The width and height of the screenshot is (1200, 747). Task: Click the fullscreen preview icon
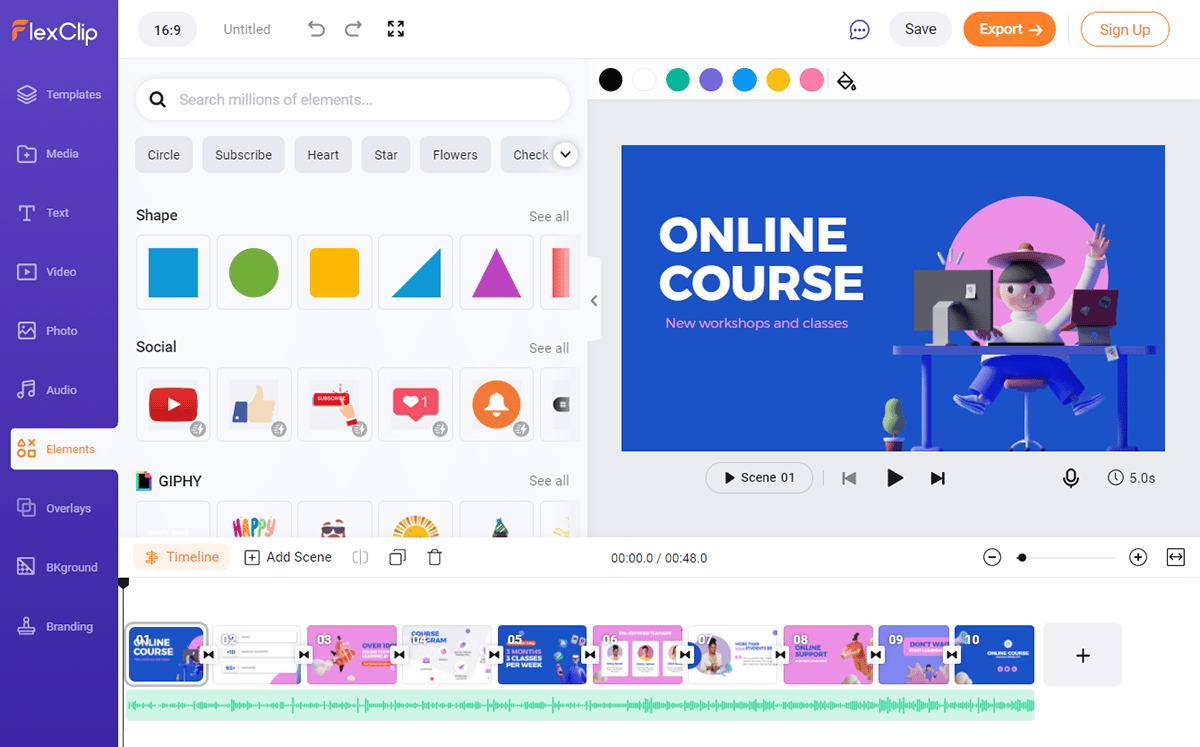coord(395,29)
